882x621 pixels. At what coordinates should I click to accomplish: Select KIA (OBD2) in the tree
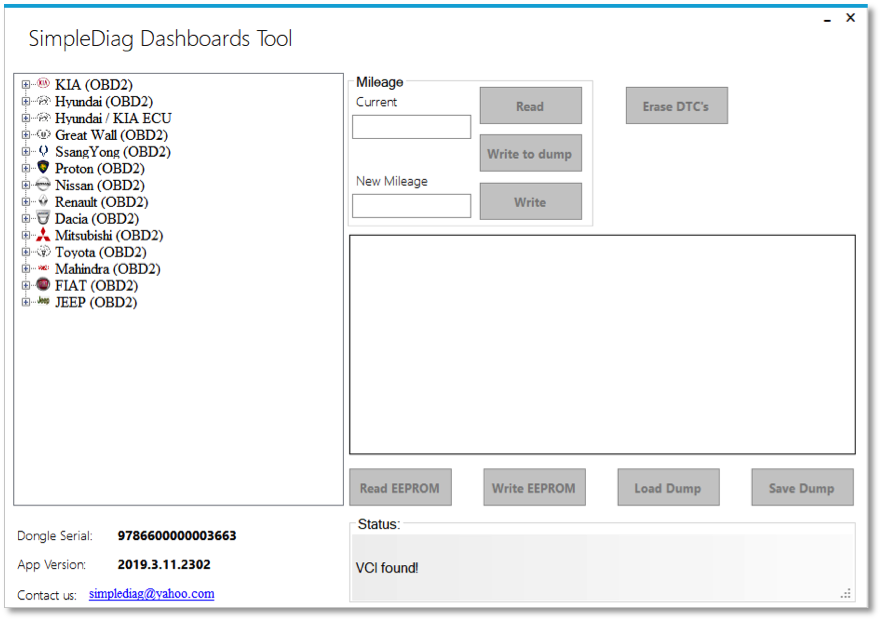[x=94, y=84]
